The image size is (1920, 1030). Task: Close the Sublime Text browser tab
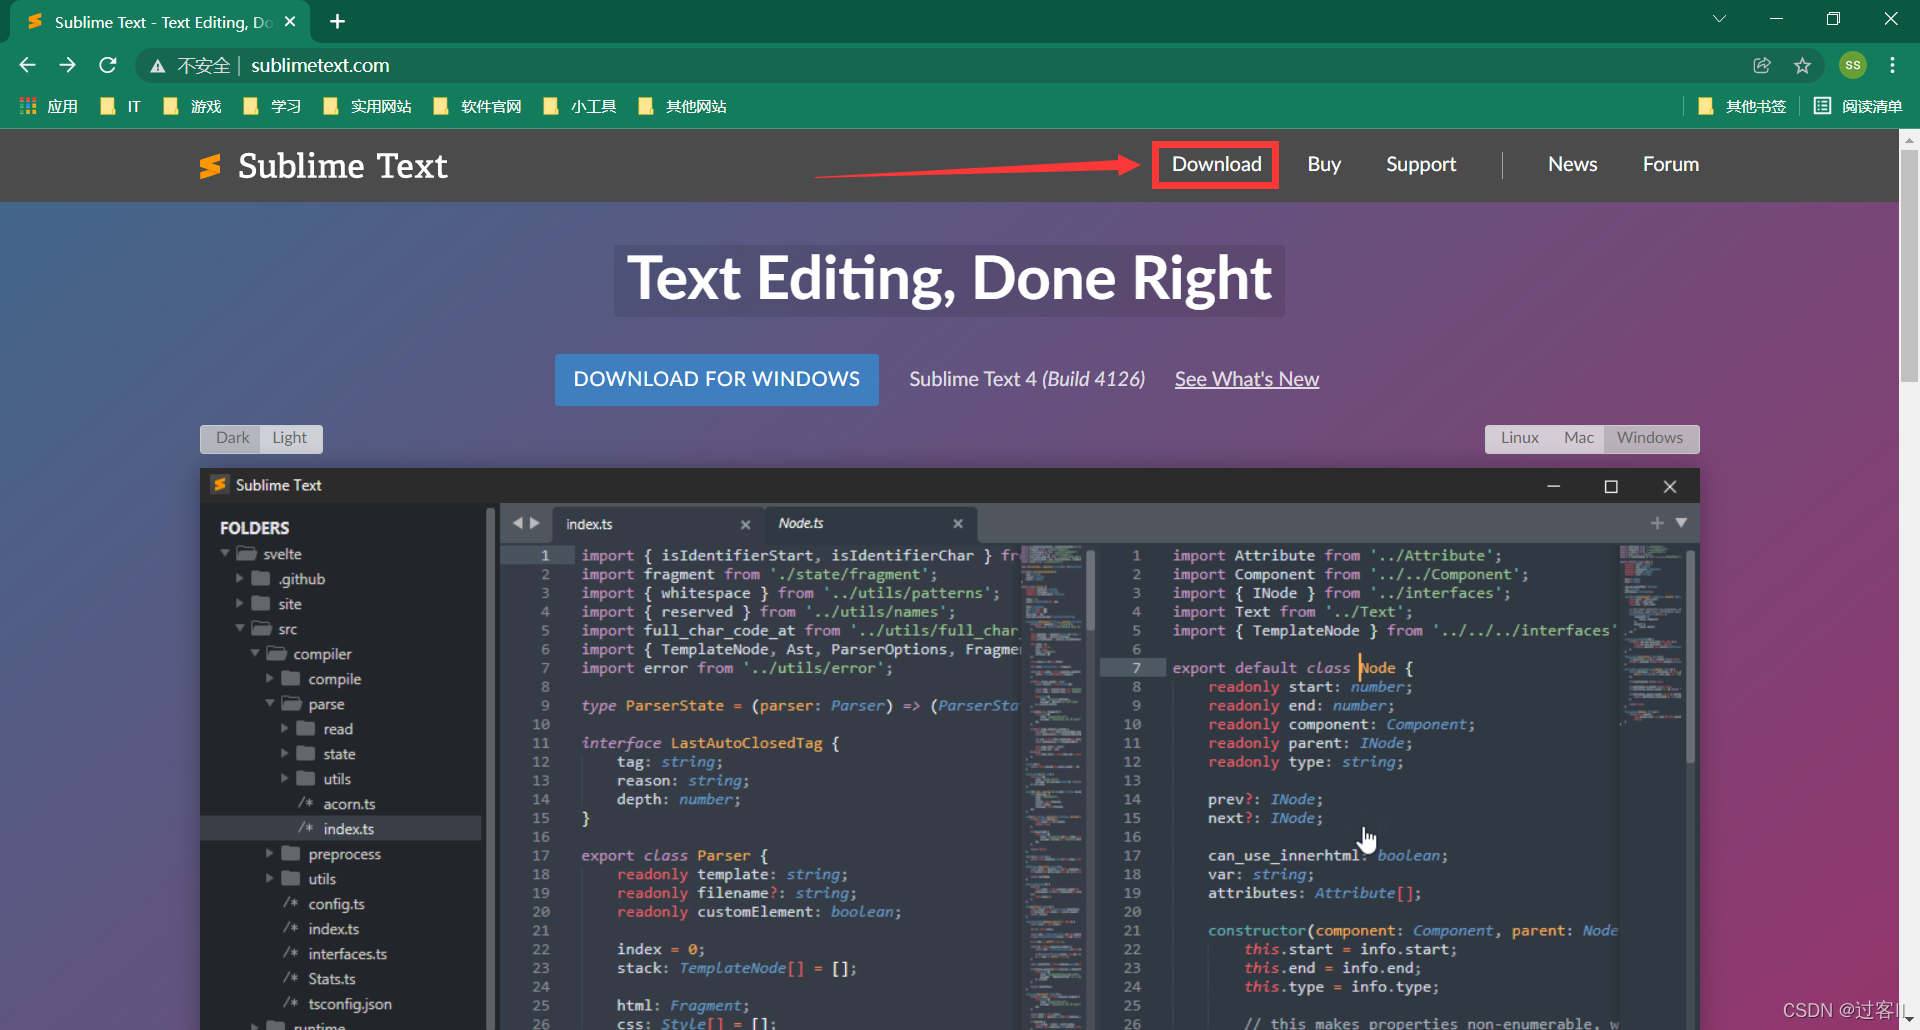290,21
